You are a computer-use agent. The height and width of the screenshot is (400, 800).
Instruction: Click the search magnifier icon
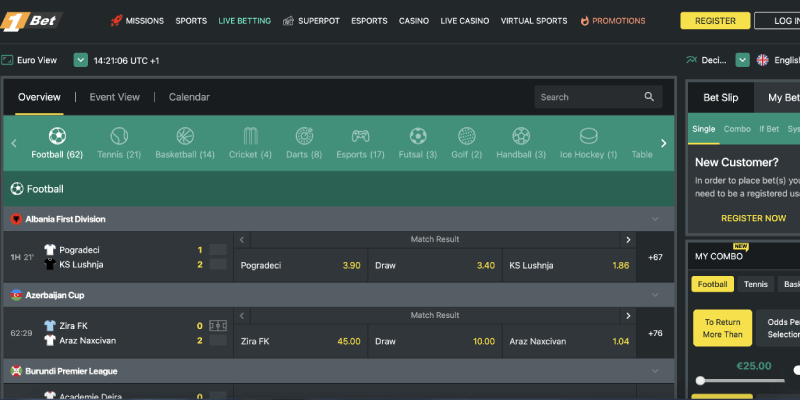click(x=649, y=97)
